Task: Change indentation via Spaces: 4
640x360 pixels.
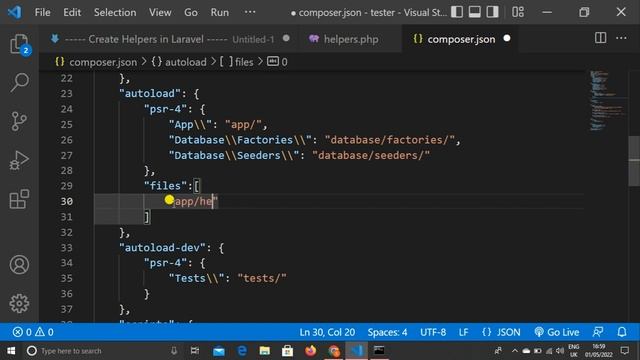Action: coord(387,332)
